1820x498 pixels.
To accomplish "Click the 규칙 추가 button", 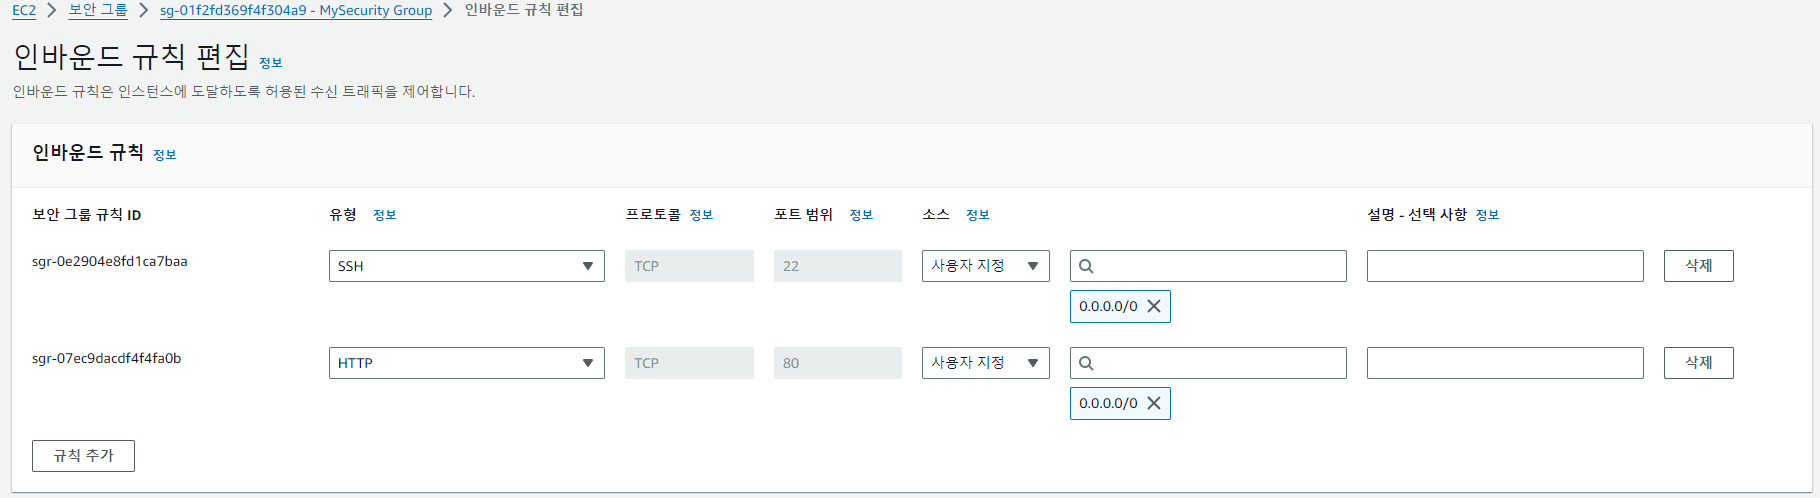I will click(83, 456).
